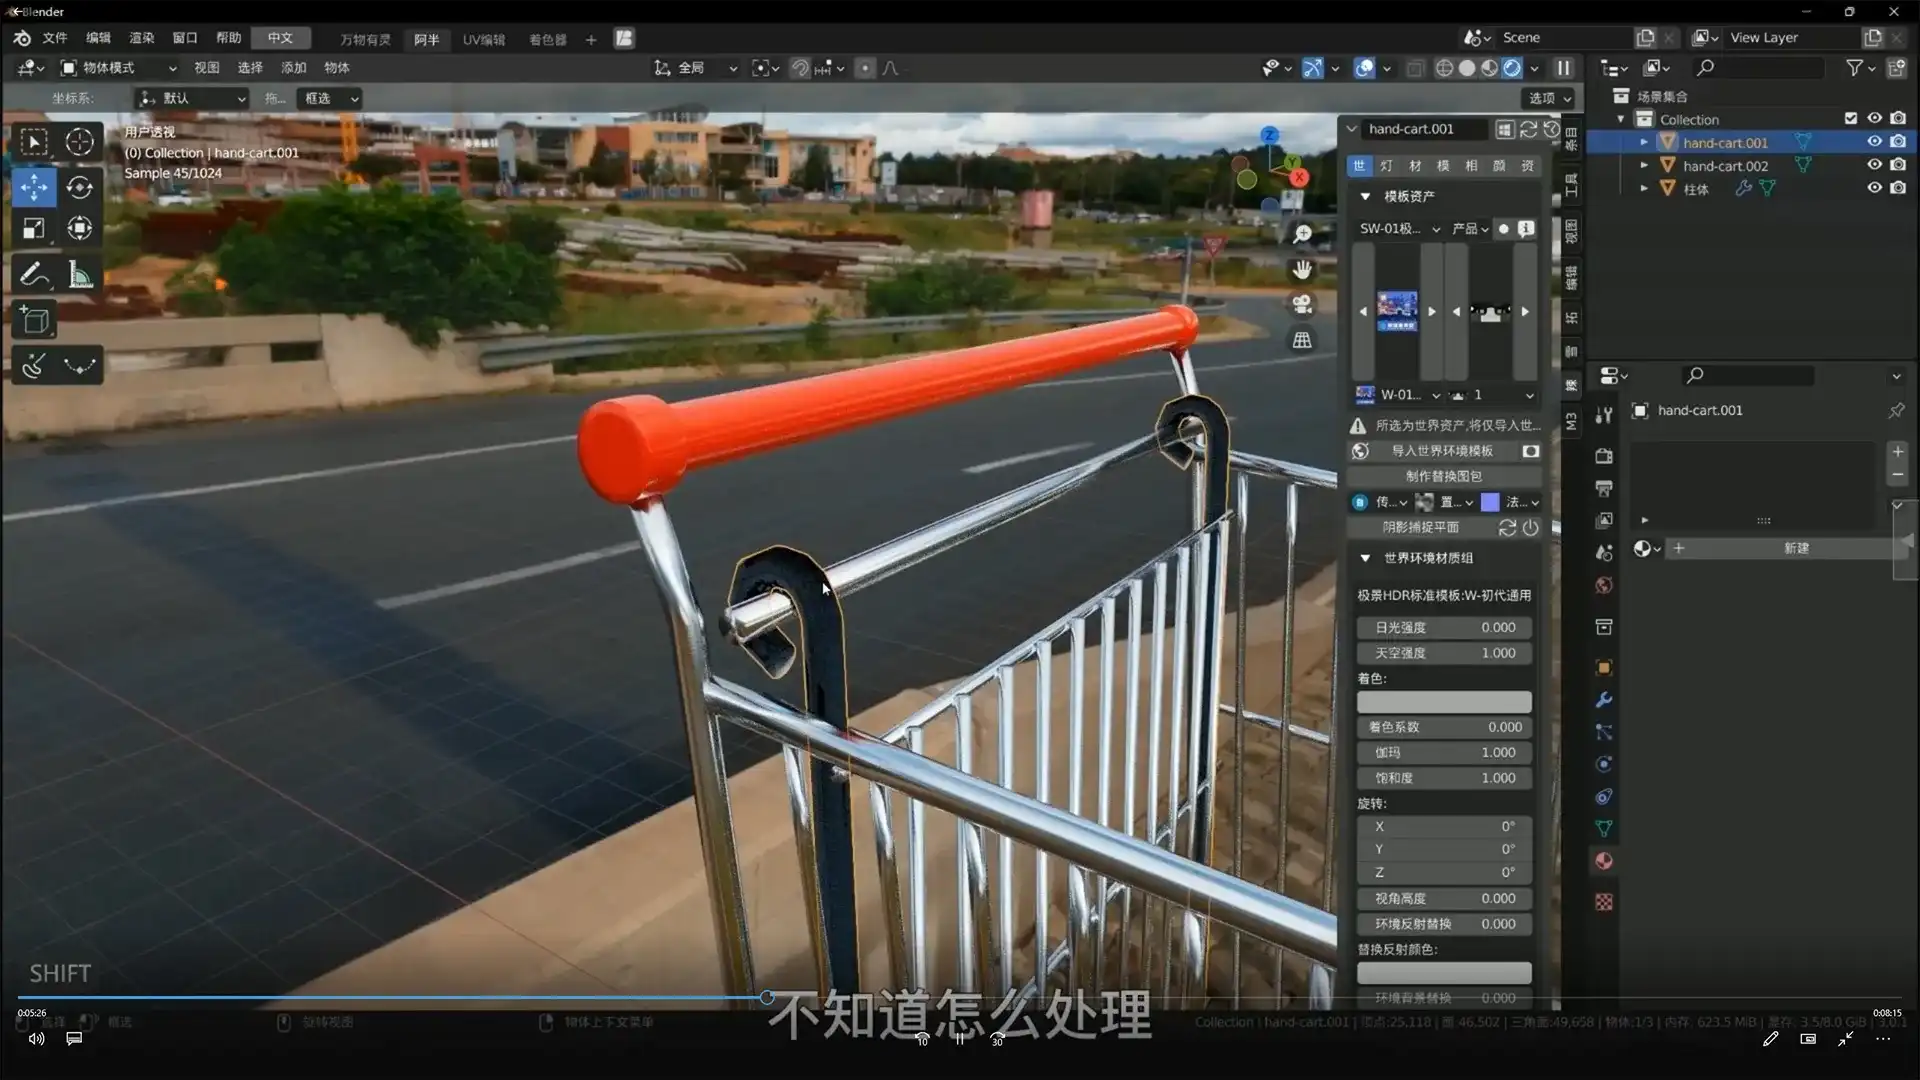Toggle the Collection checkbox in the outliner
This screenshot has height=1080, width=1920.
tap(1851, 118)
